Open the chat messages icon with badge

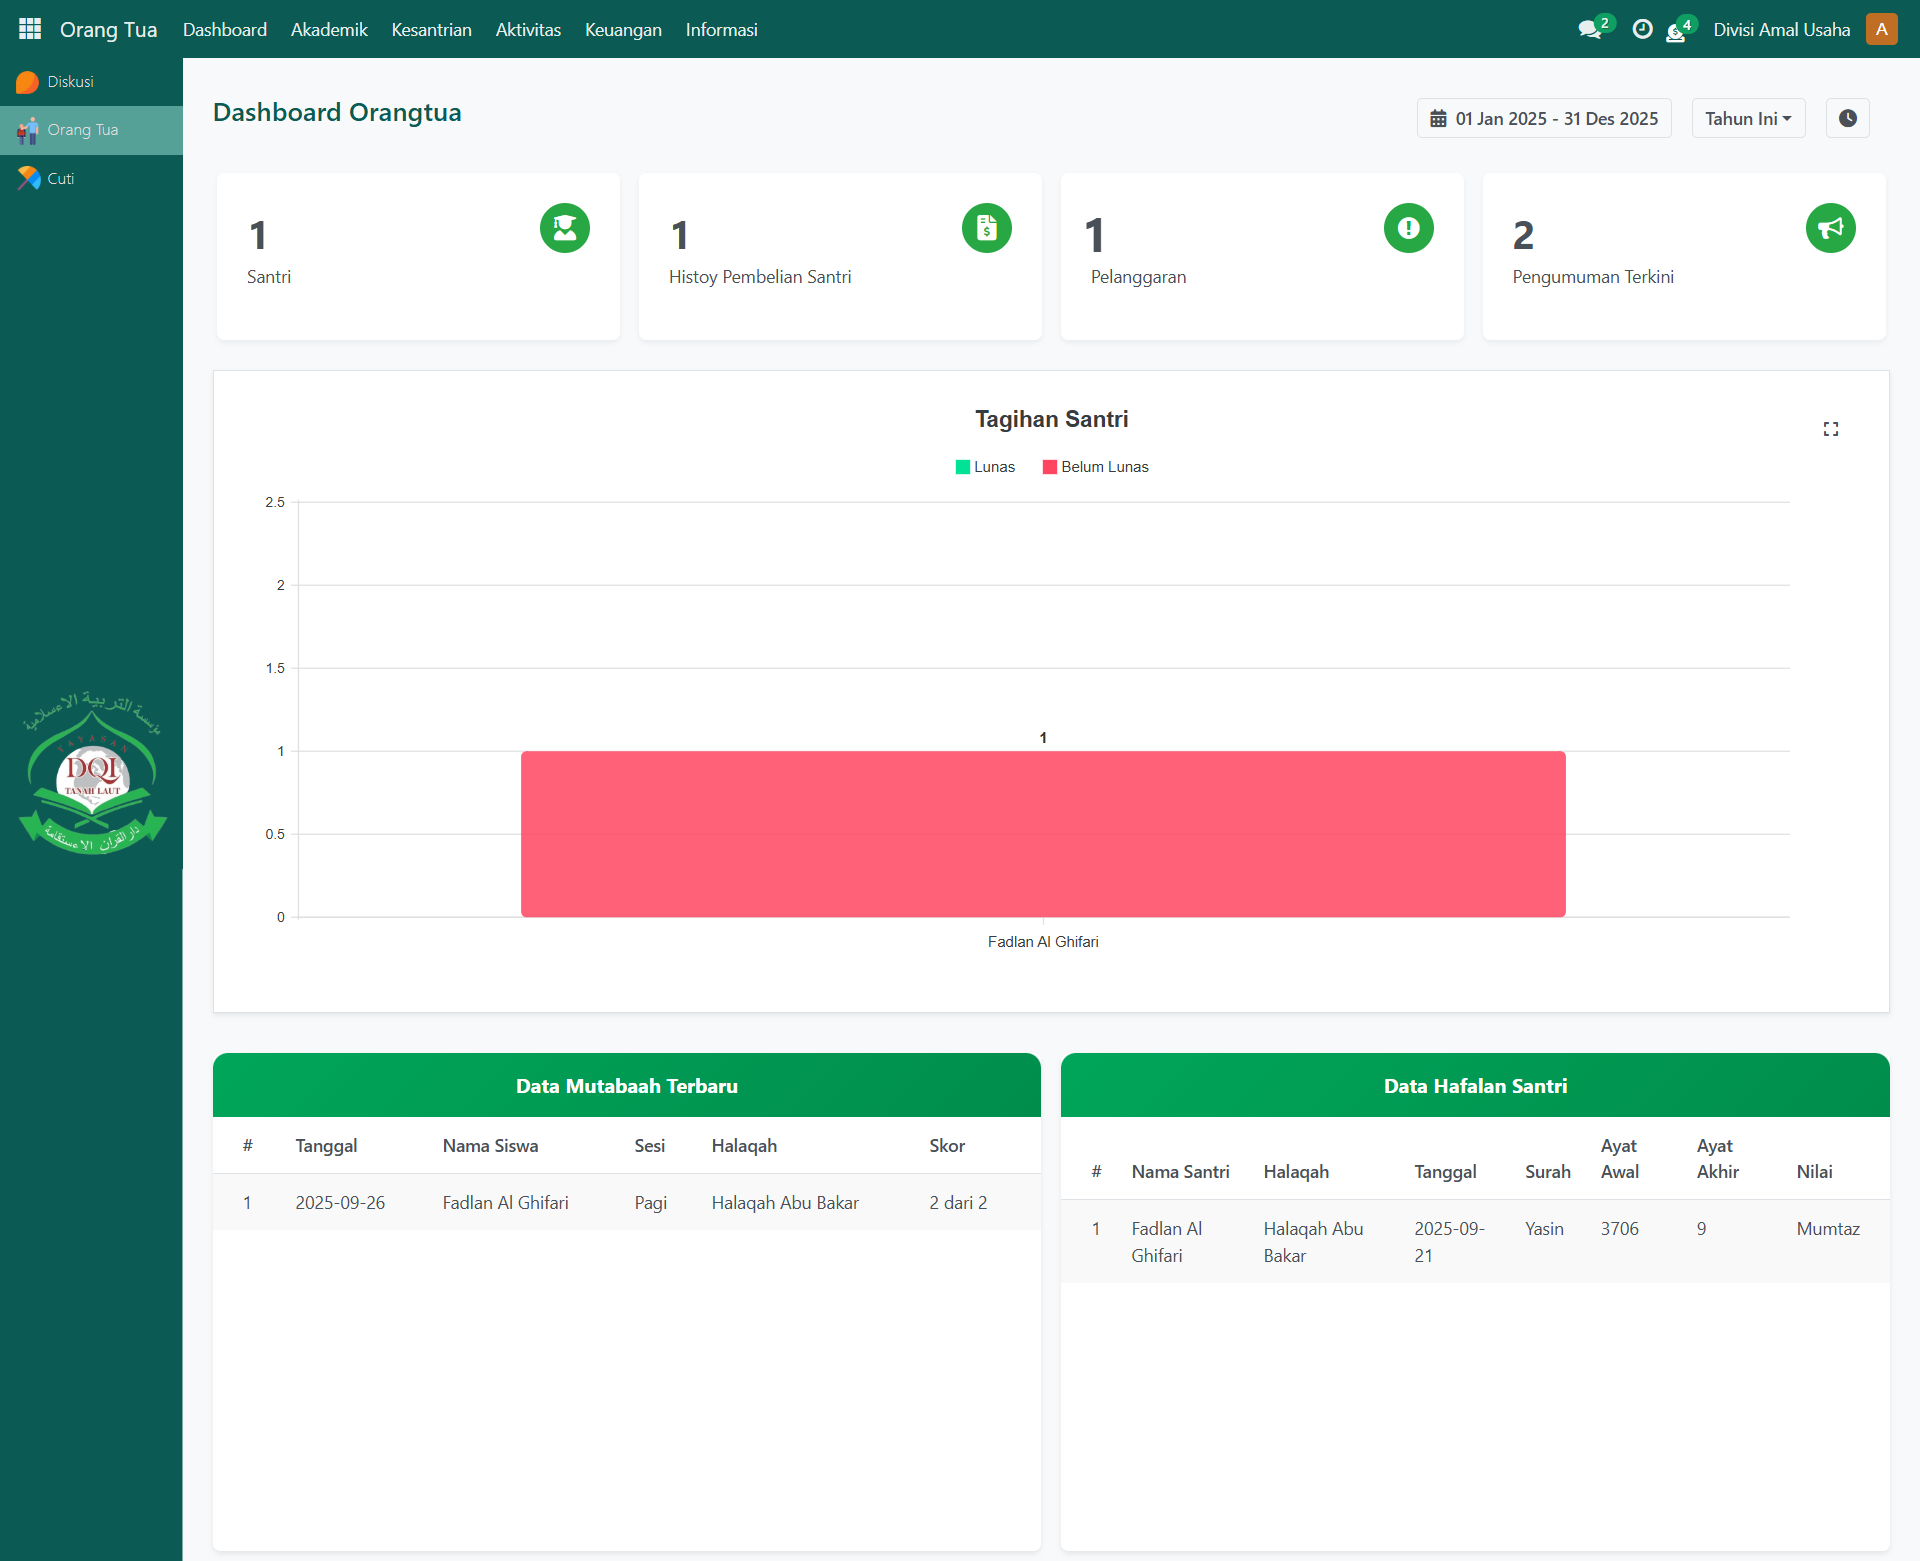coord(1589,30)
